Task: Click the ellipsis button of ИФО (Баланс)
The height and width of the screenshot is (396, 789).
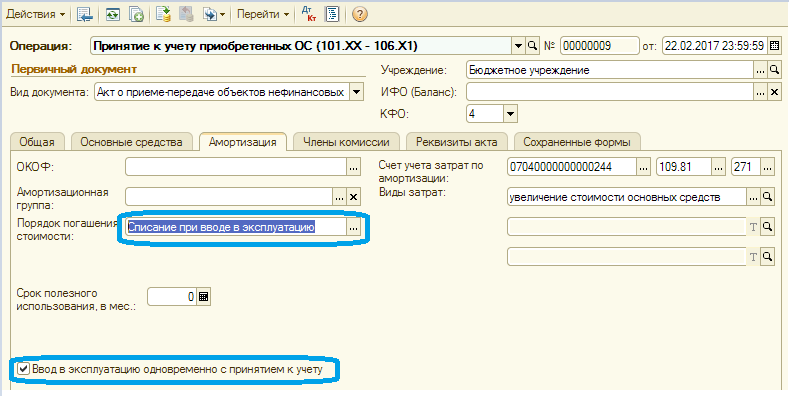Action: [x=760, y=92]
